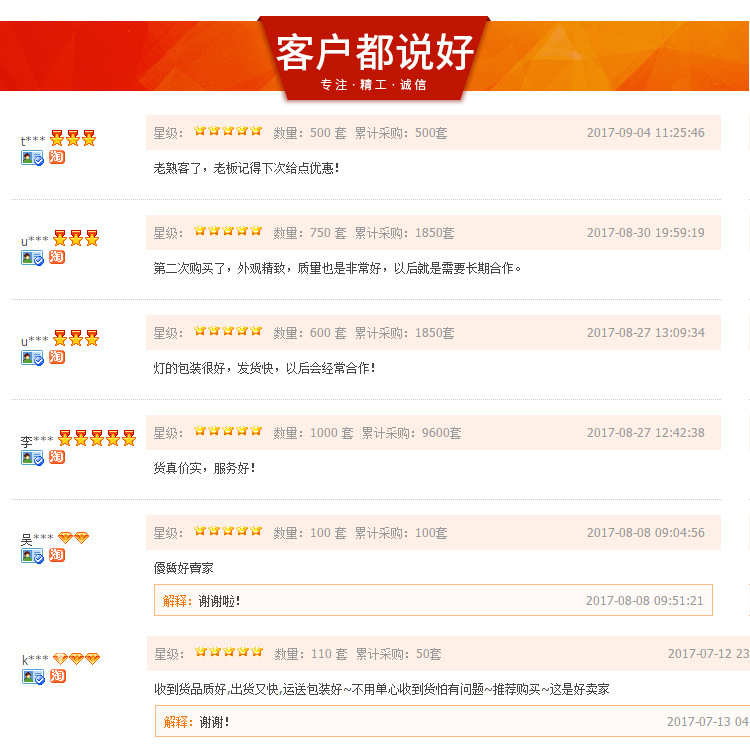
Task: Click the Taobao icon under t***
Action: [x=57, y=156]
